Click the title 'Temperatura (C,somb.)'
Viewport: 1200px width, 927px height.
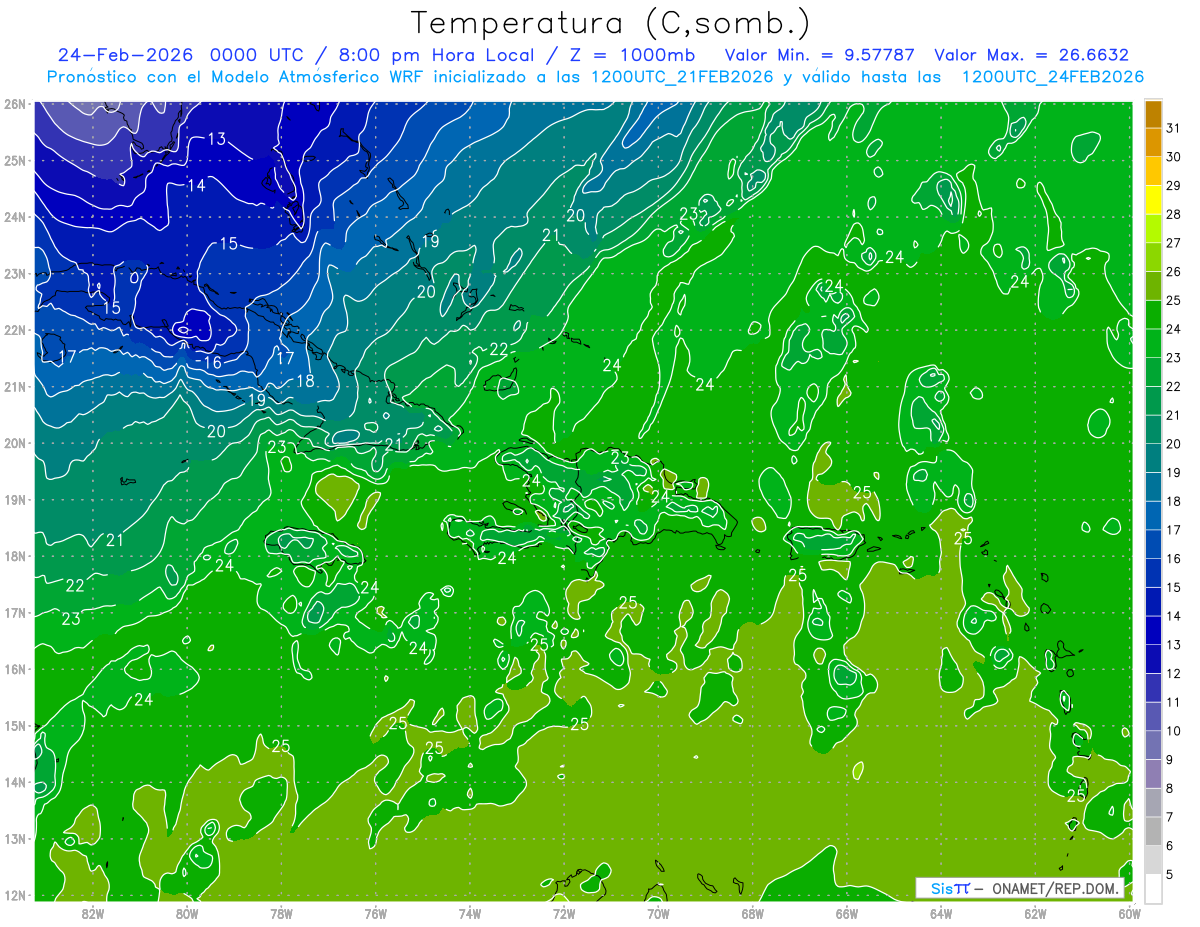(611, 23)
